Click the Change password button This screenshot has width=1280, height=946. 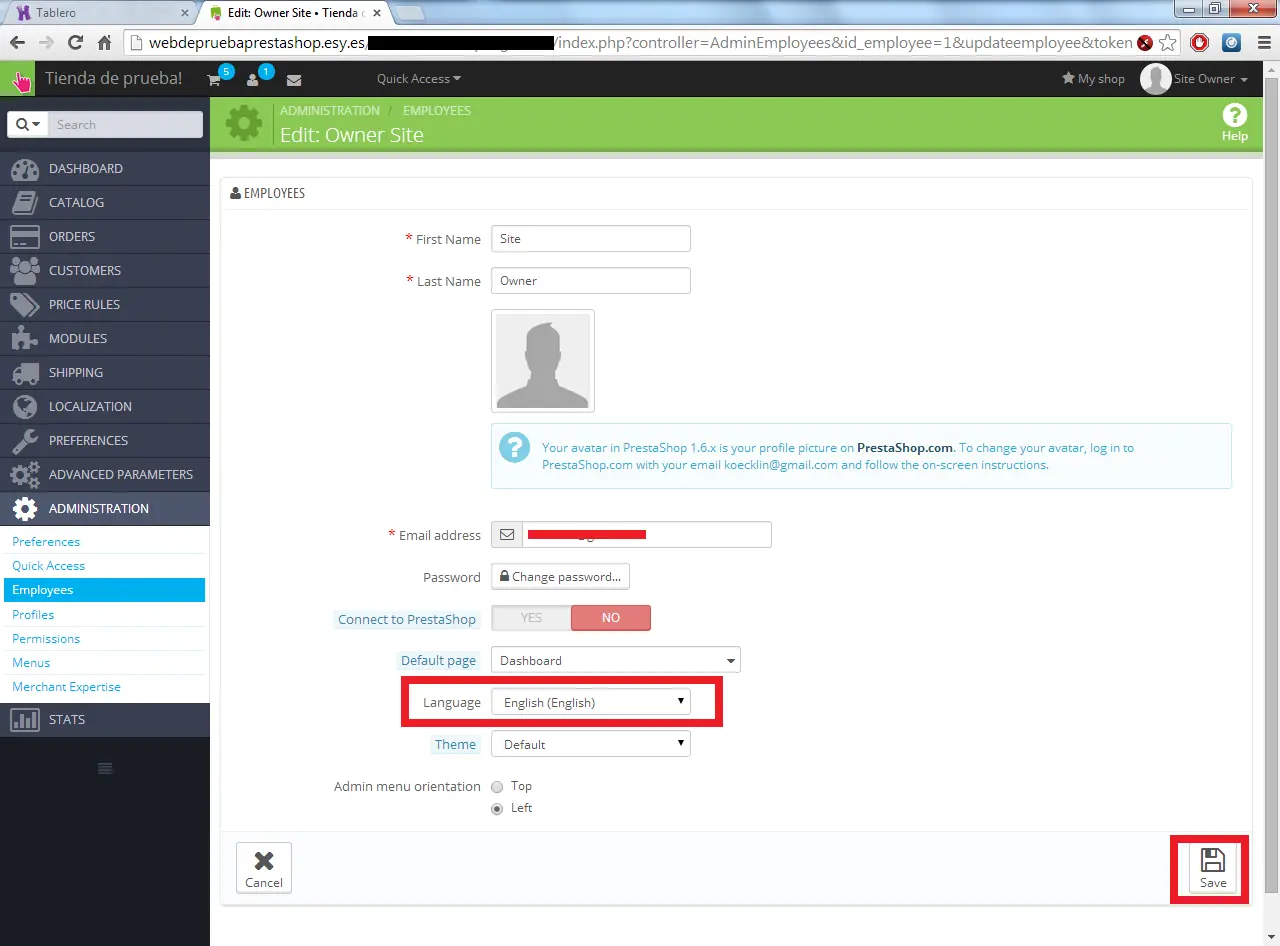560,577
